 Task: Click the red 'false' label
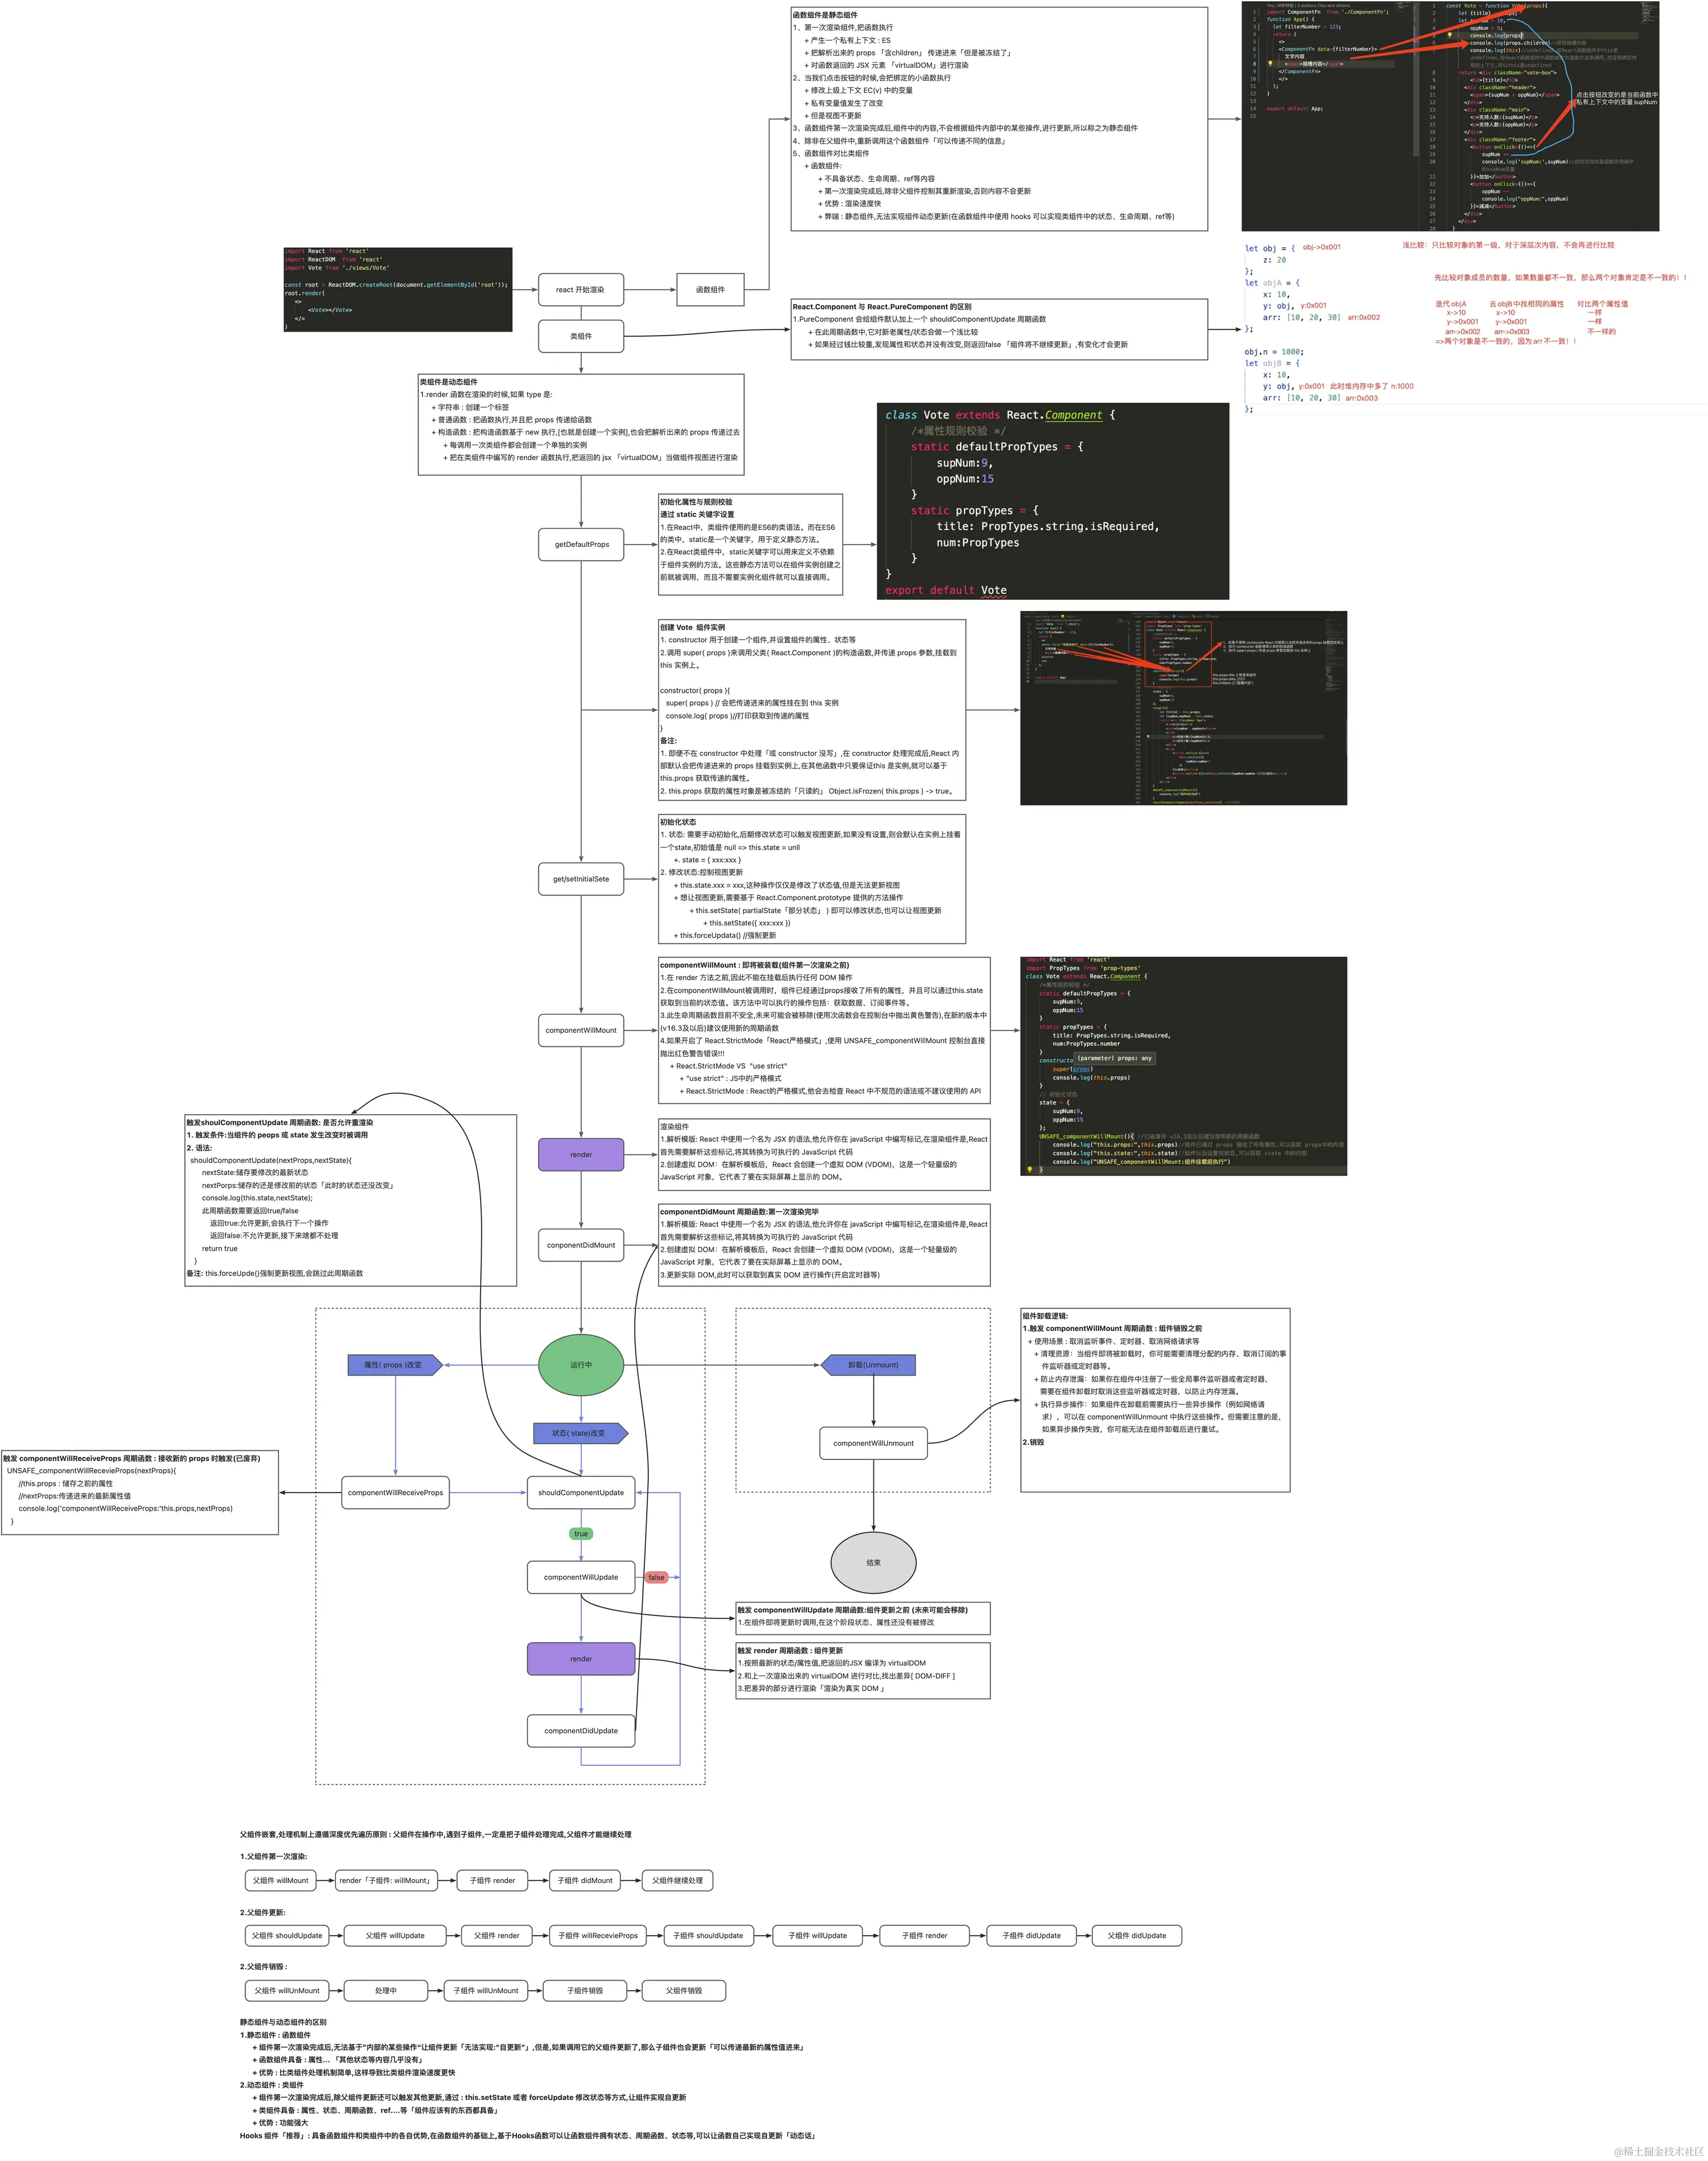[x=656, y=1577]
